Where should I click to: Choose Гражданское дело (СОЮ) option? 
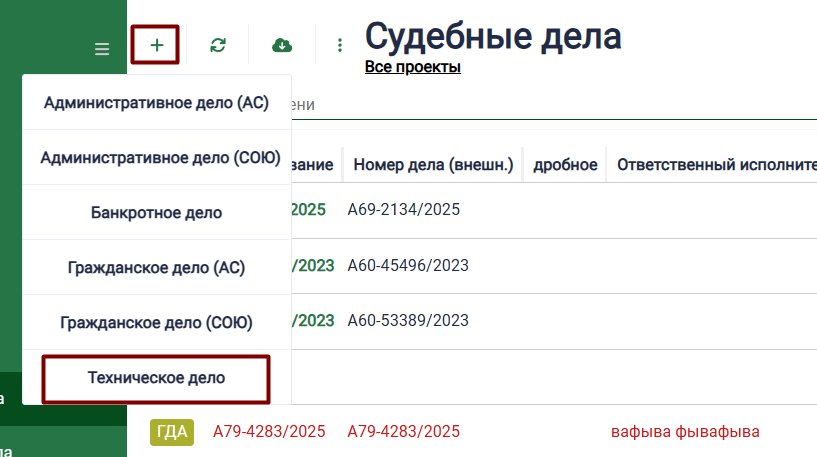(x=156, y=323)
